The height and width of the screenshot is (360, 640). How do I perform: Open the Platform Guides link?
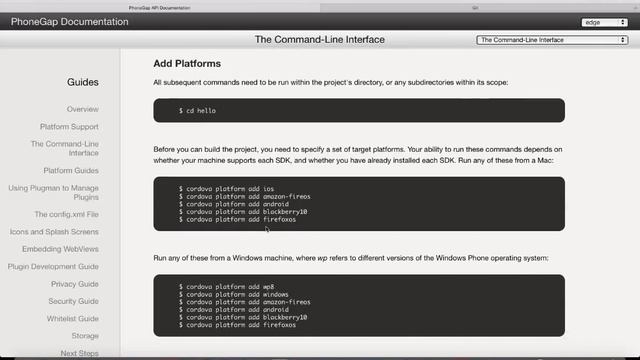tap(71, 171)
